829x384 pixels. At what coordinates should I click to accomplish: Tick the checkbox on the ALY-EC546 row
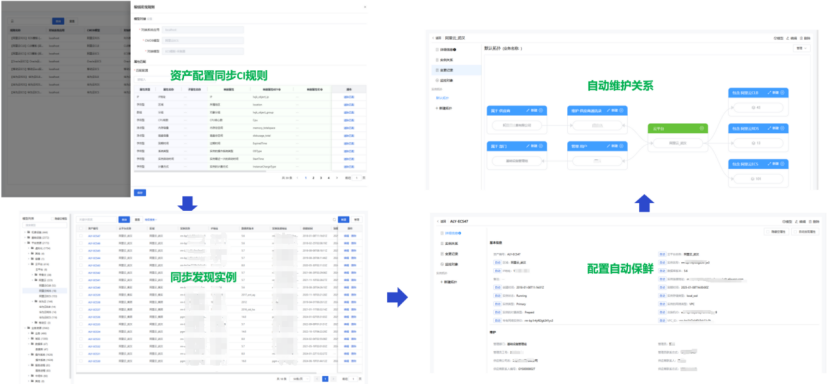(x=81, y=243)
